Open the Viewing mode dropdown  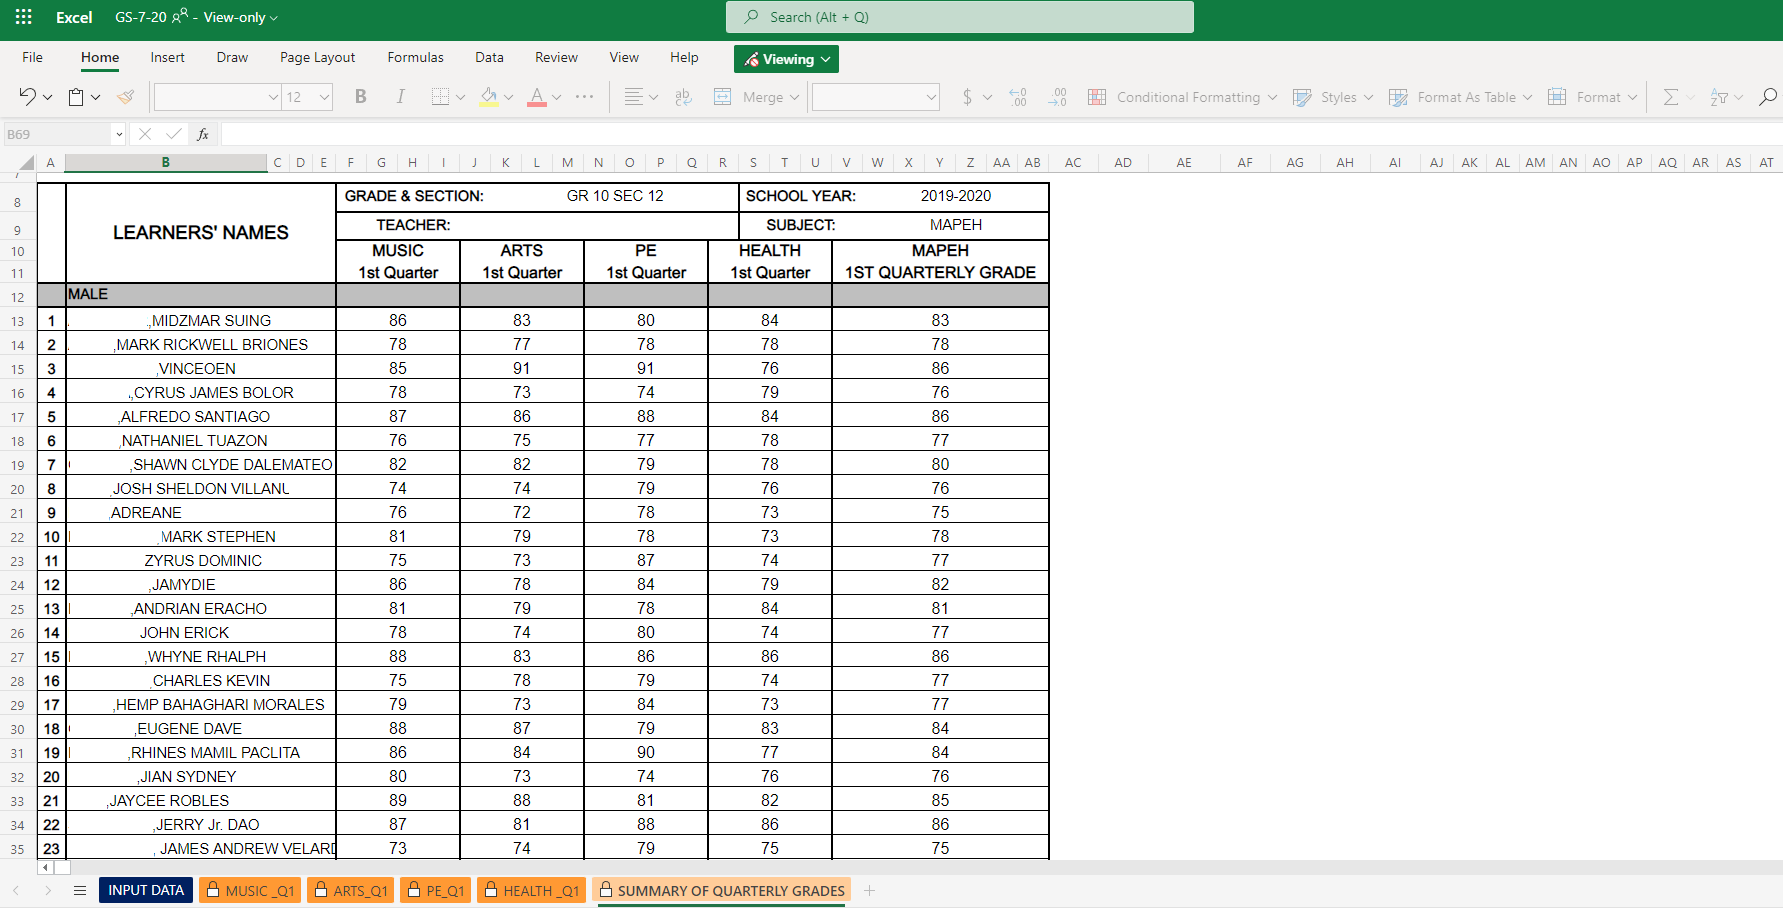coord(786,59)
